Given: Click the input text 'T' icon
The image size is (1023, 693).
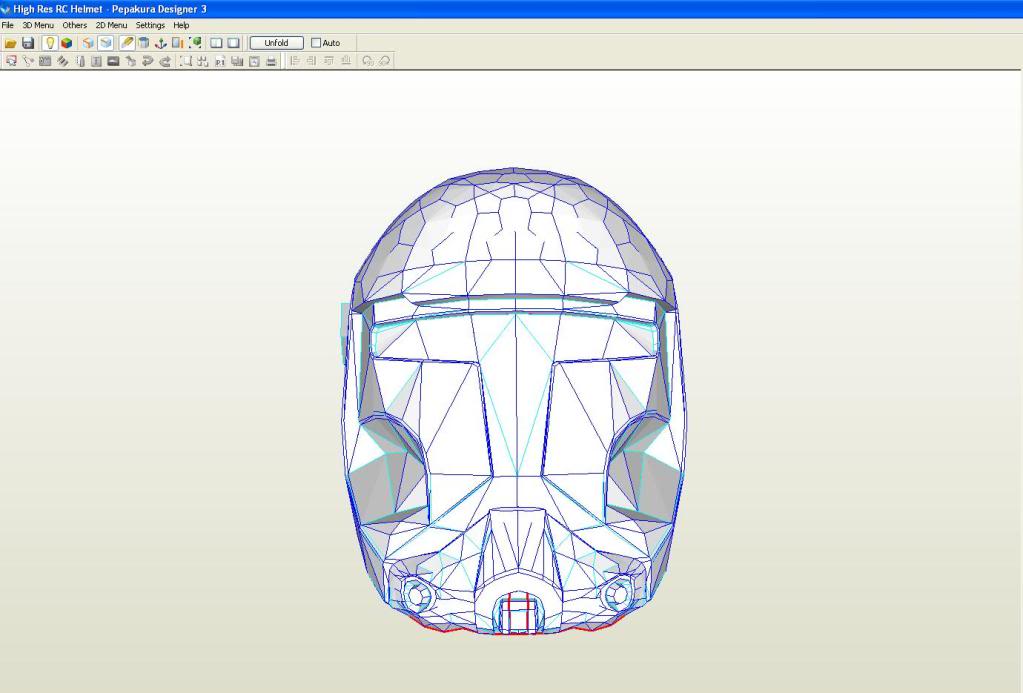Looking at the screenshot, I should pyautogui.click(x=97, y=61).
